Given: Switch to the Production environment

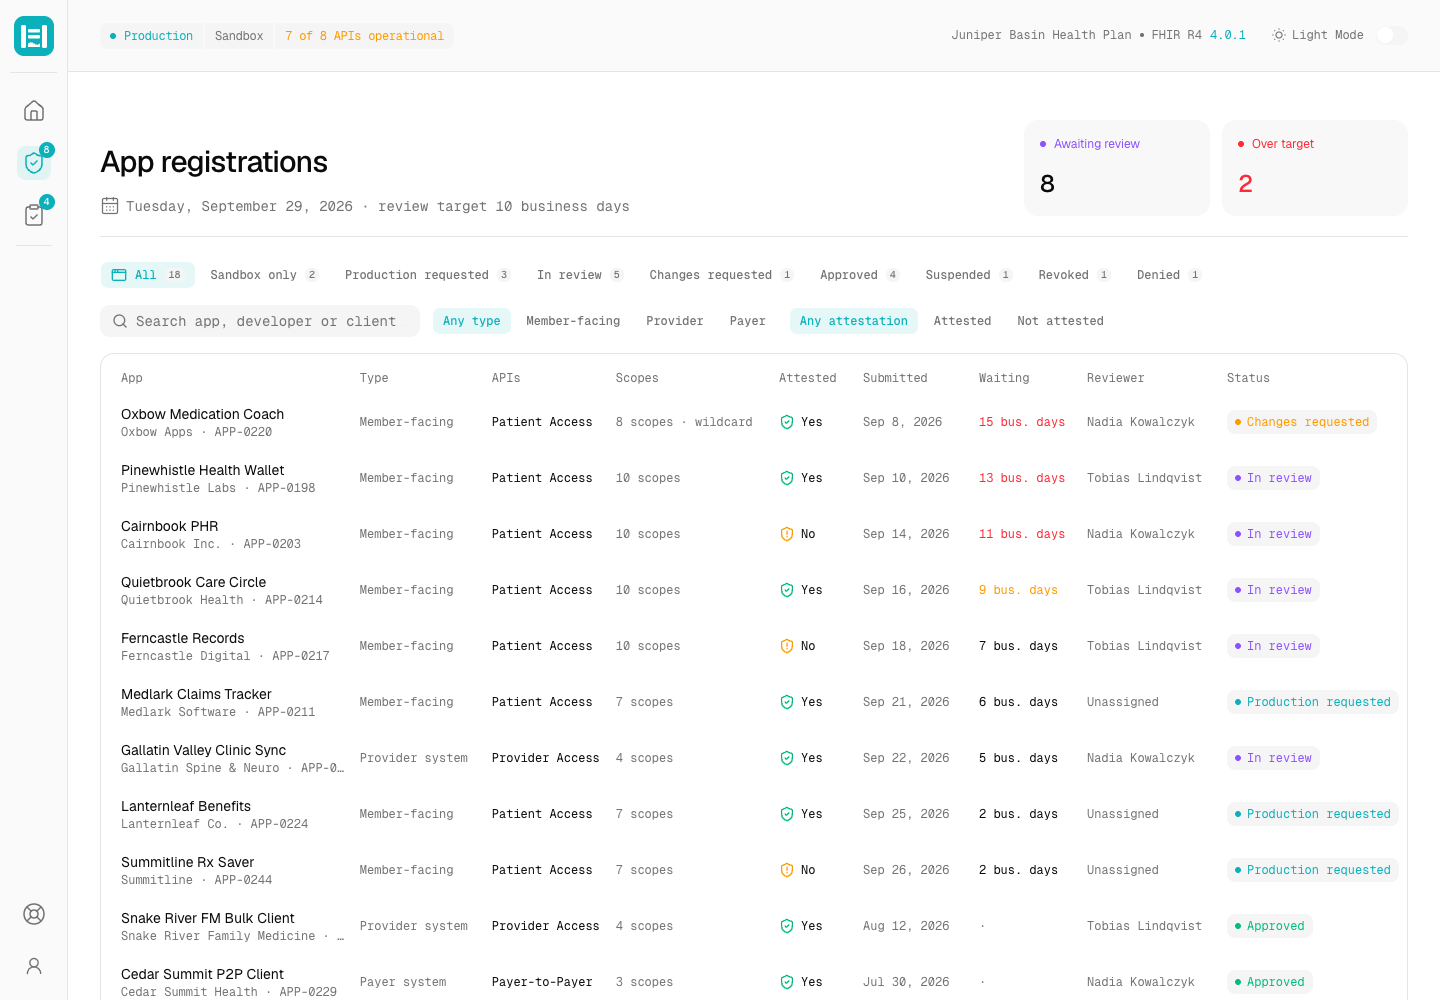Looking at the screenshot, I should (x=152, y=36).
